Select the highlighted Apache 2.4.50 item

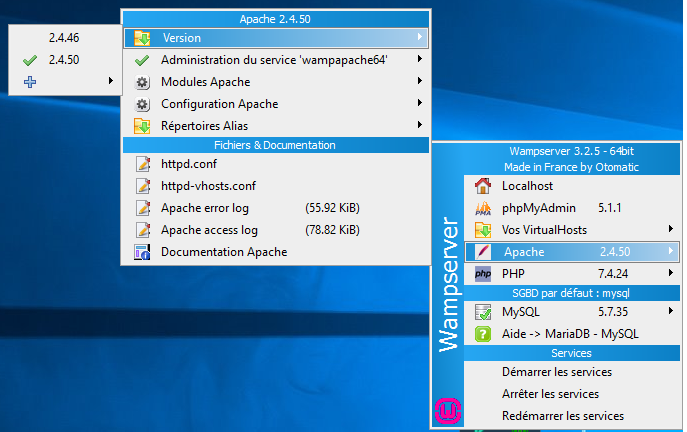tap(572, 252)
